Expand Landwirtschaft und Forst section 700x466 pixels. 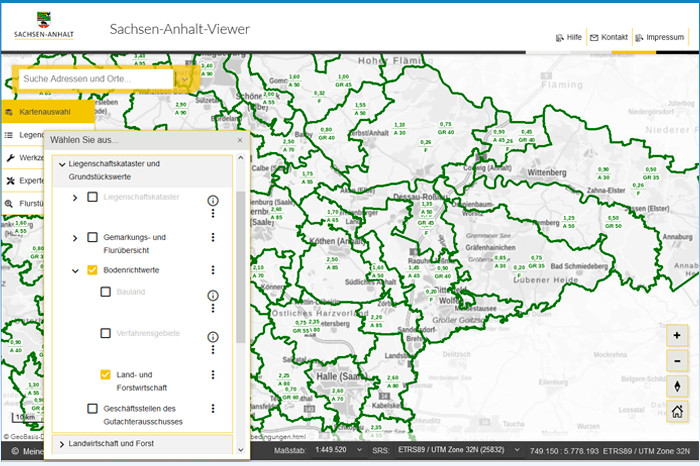click(62, 443)
